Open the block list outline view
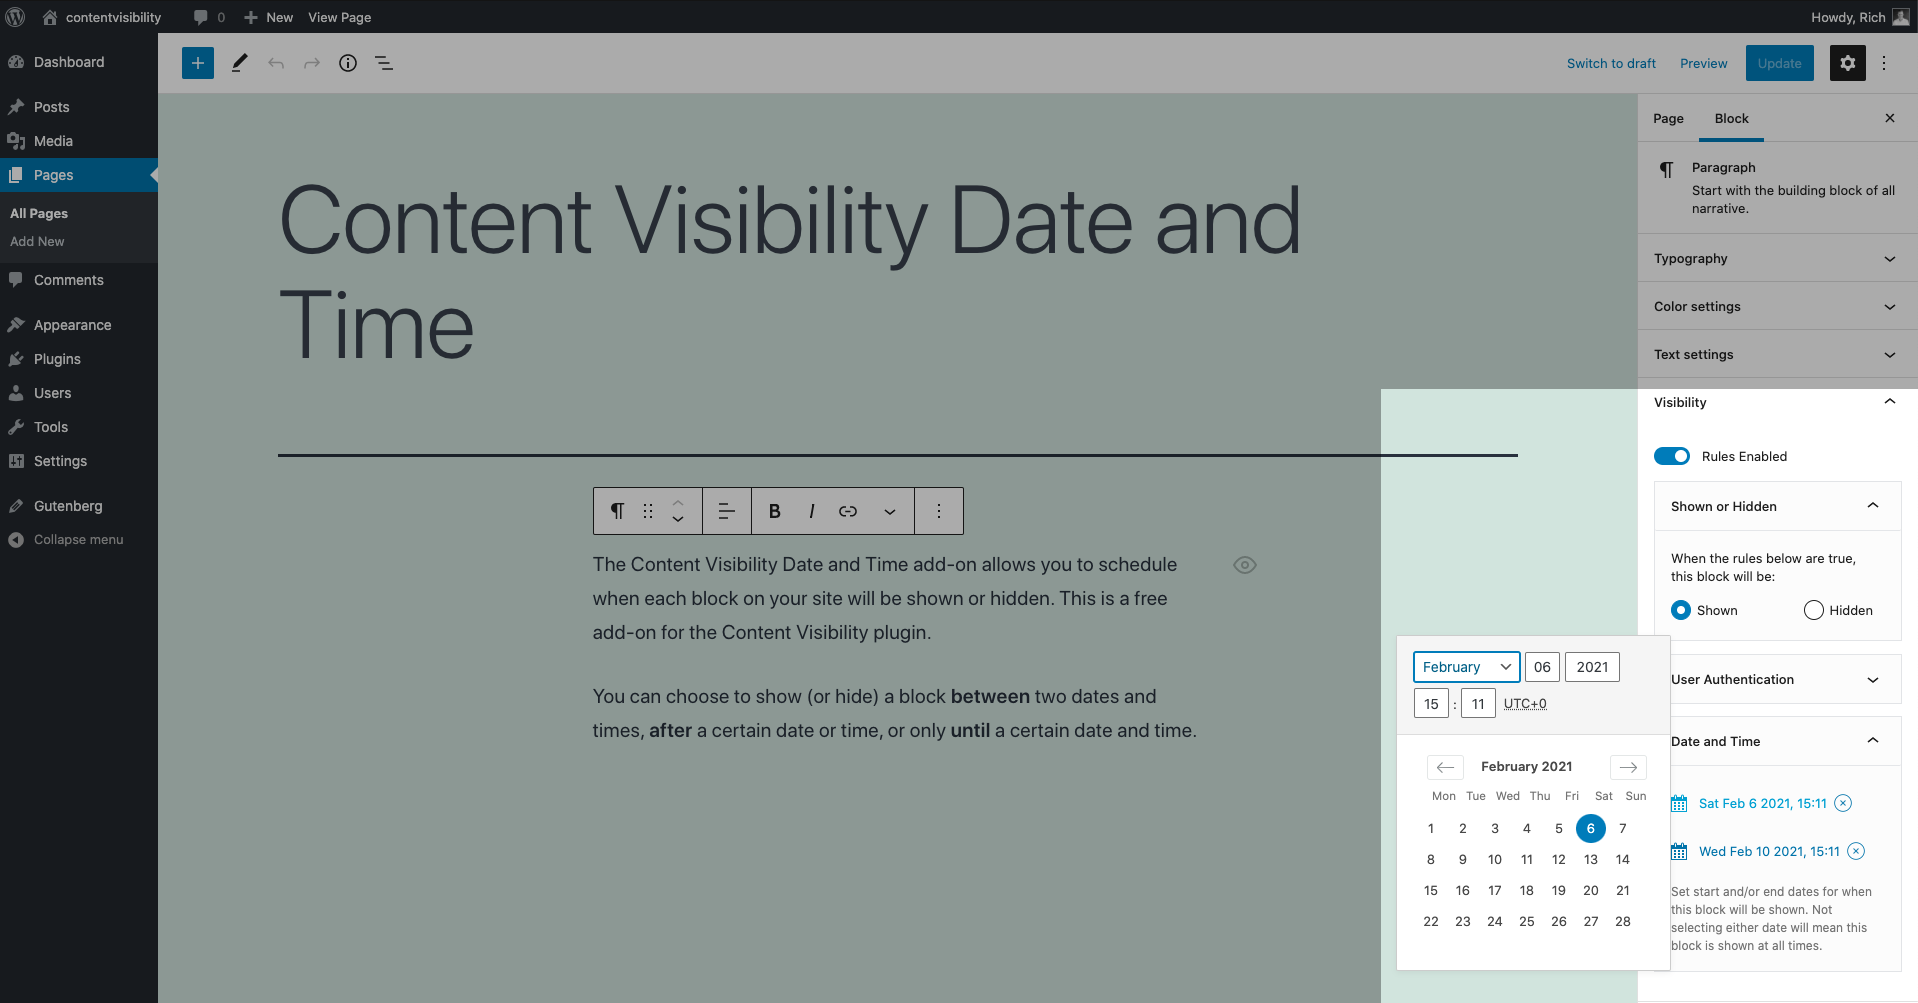The image size is (1918, 1003). (384, 63)
